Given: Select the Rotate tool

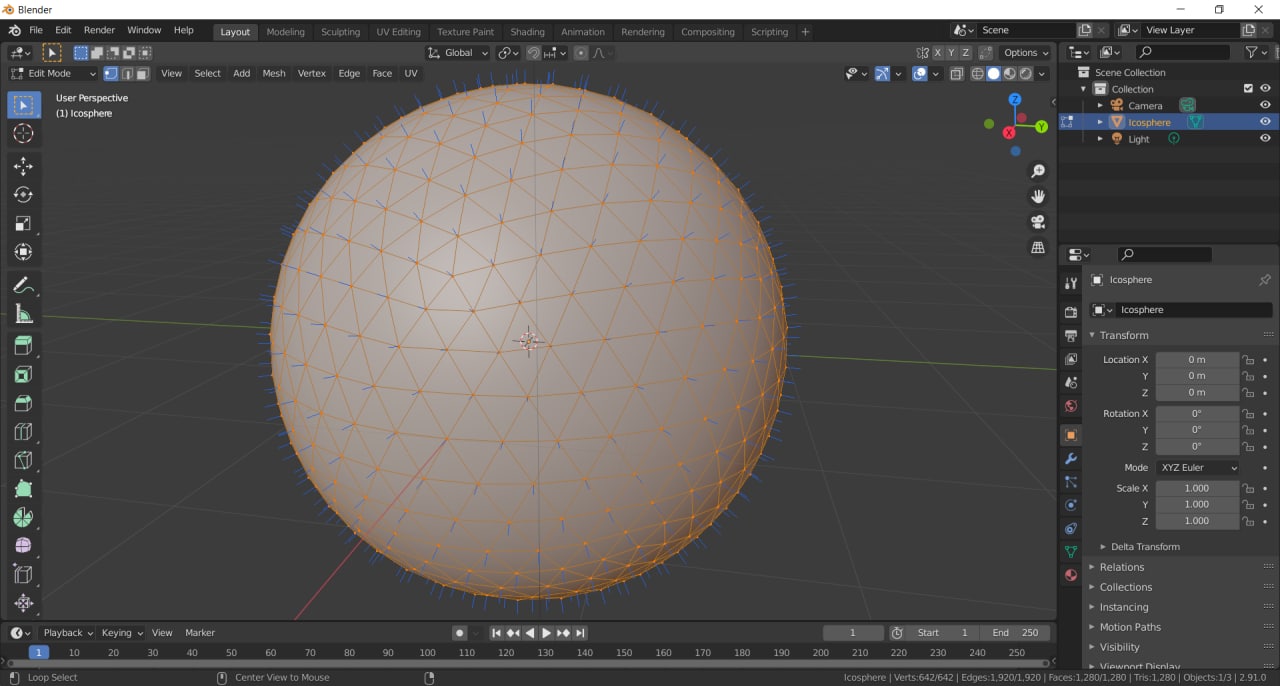Looking at the screenshot, I should coord(23,195).
